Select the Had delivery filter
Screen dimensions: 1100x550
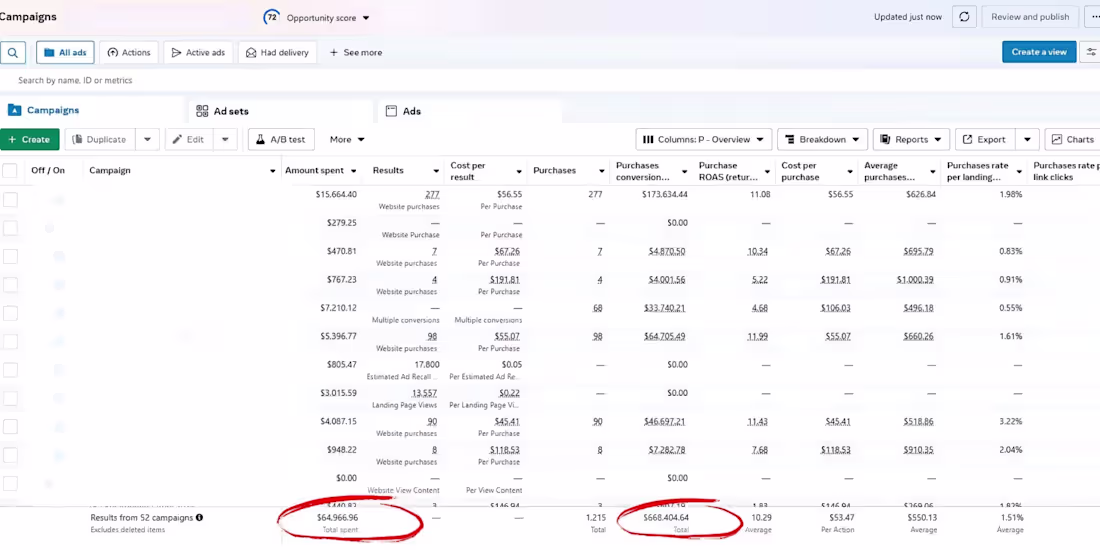pyautogui.click(x=278, y=53)
